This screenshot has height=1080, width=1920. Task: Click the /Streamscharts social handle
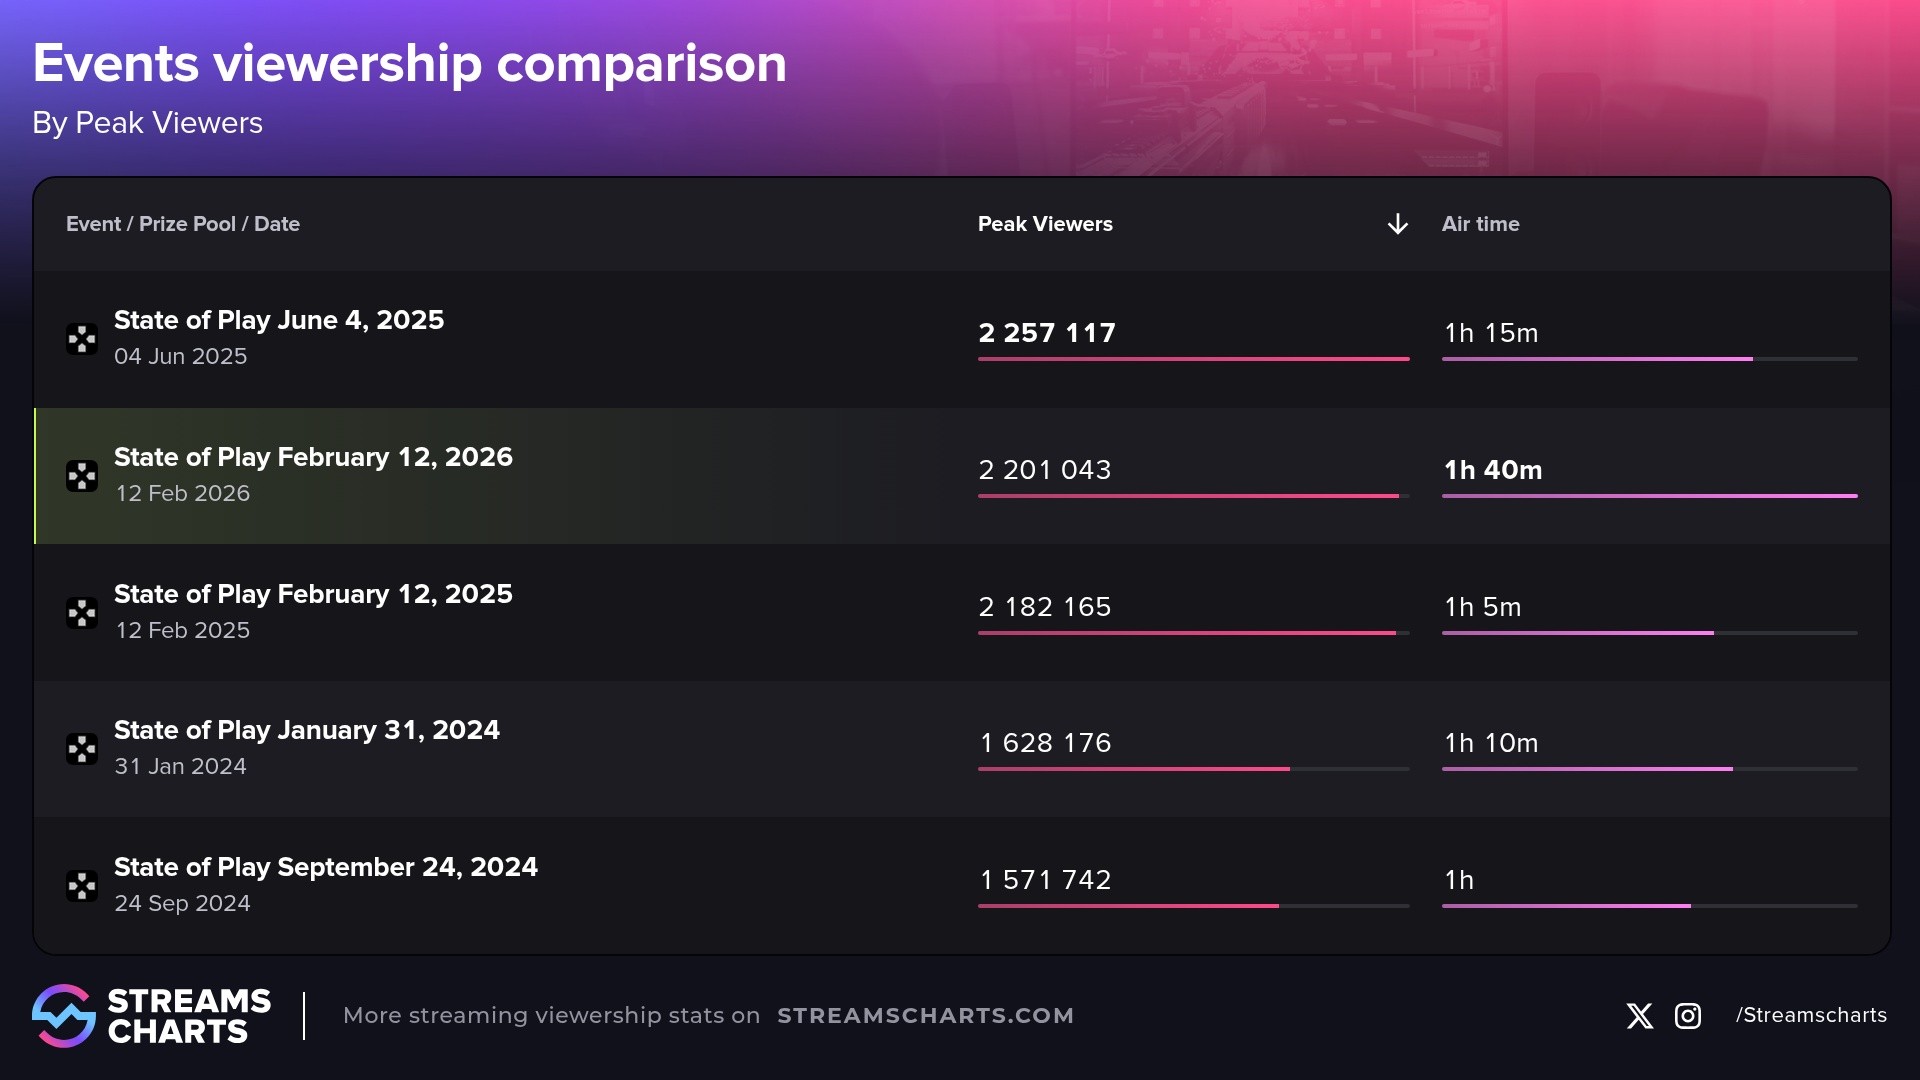pyautogui.click(x=1811, y=1015)
